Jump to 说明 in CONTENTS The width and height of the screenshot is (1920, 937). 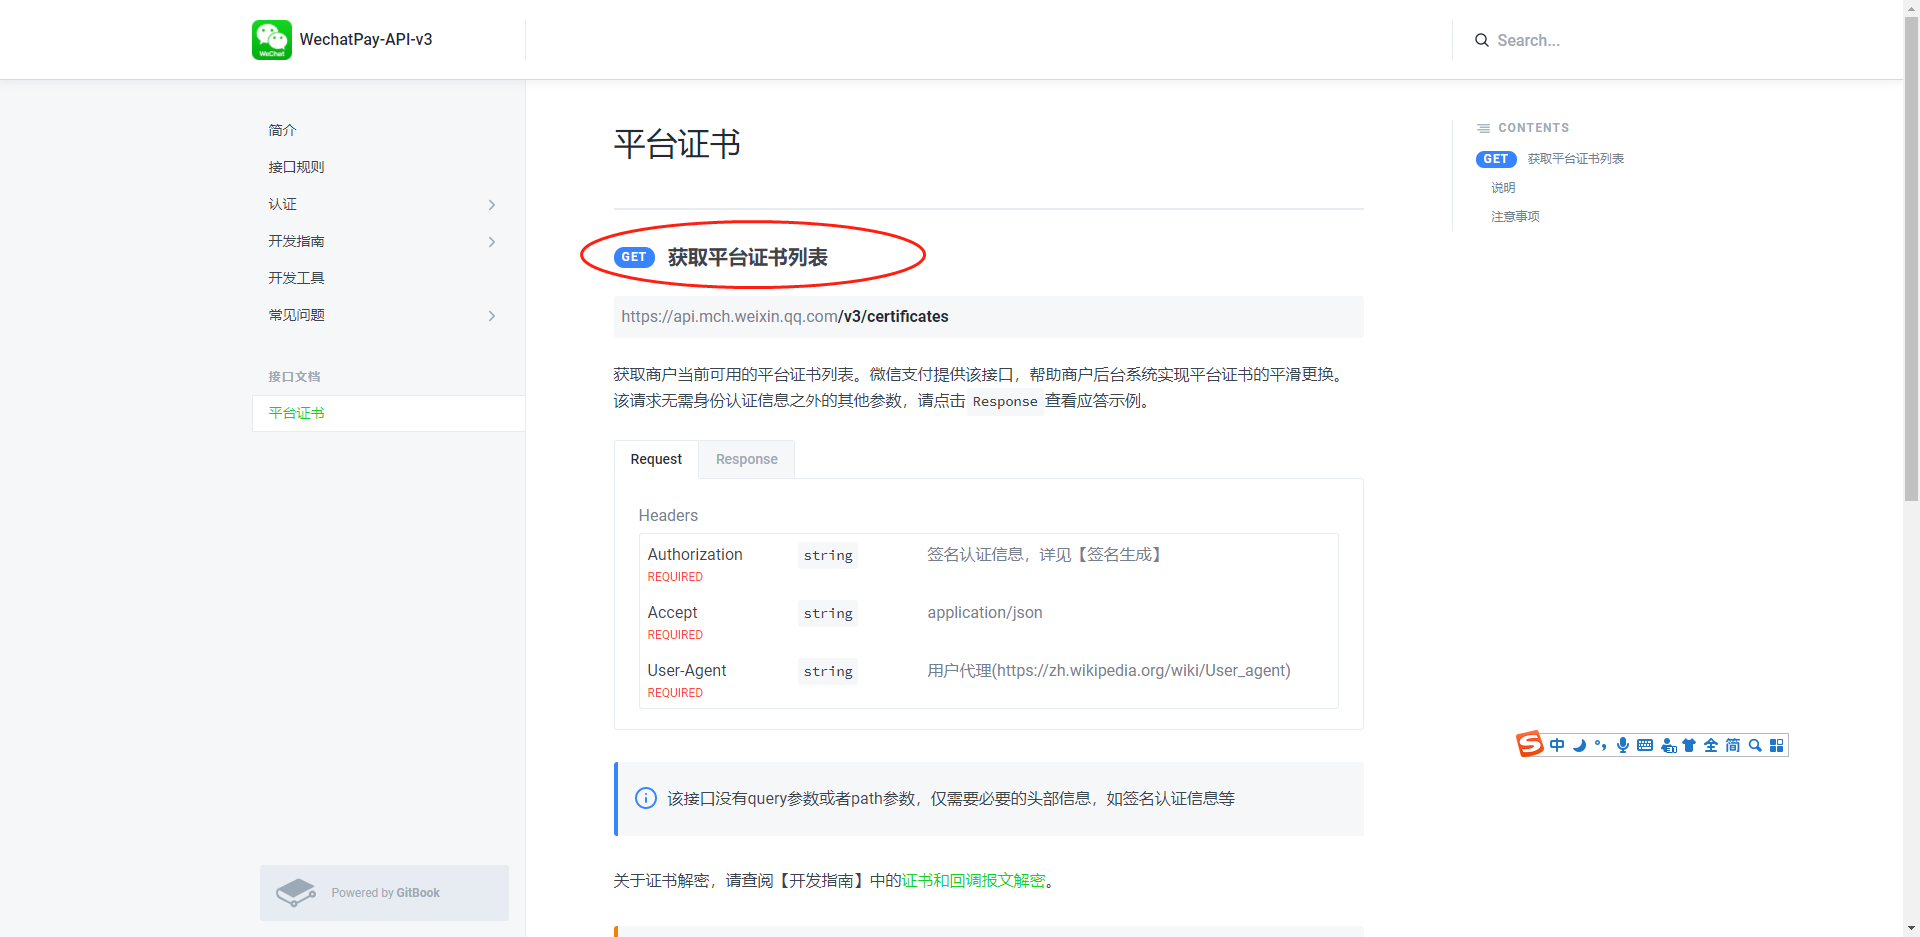pos(1503,188)
